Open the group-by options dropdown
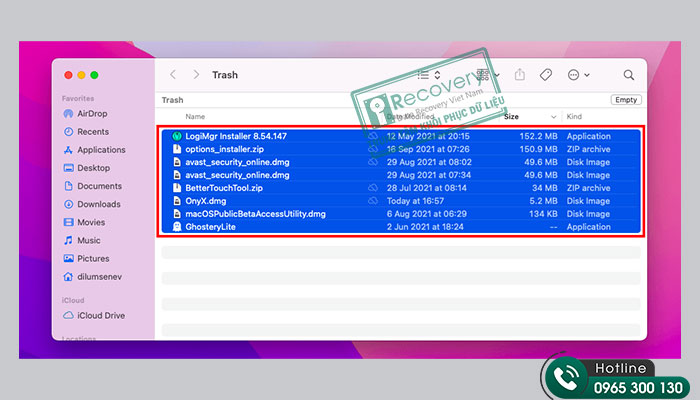Viewport: 700px width, 400px height. click(x=488, y=75)
